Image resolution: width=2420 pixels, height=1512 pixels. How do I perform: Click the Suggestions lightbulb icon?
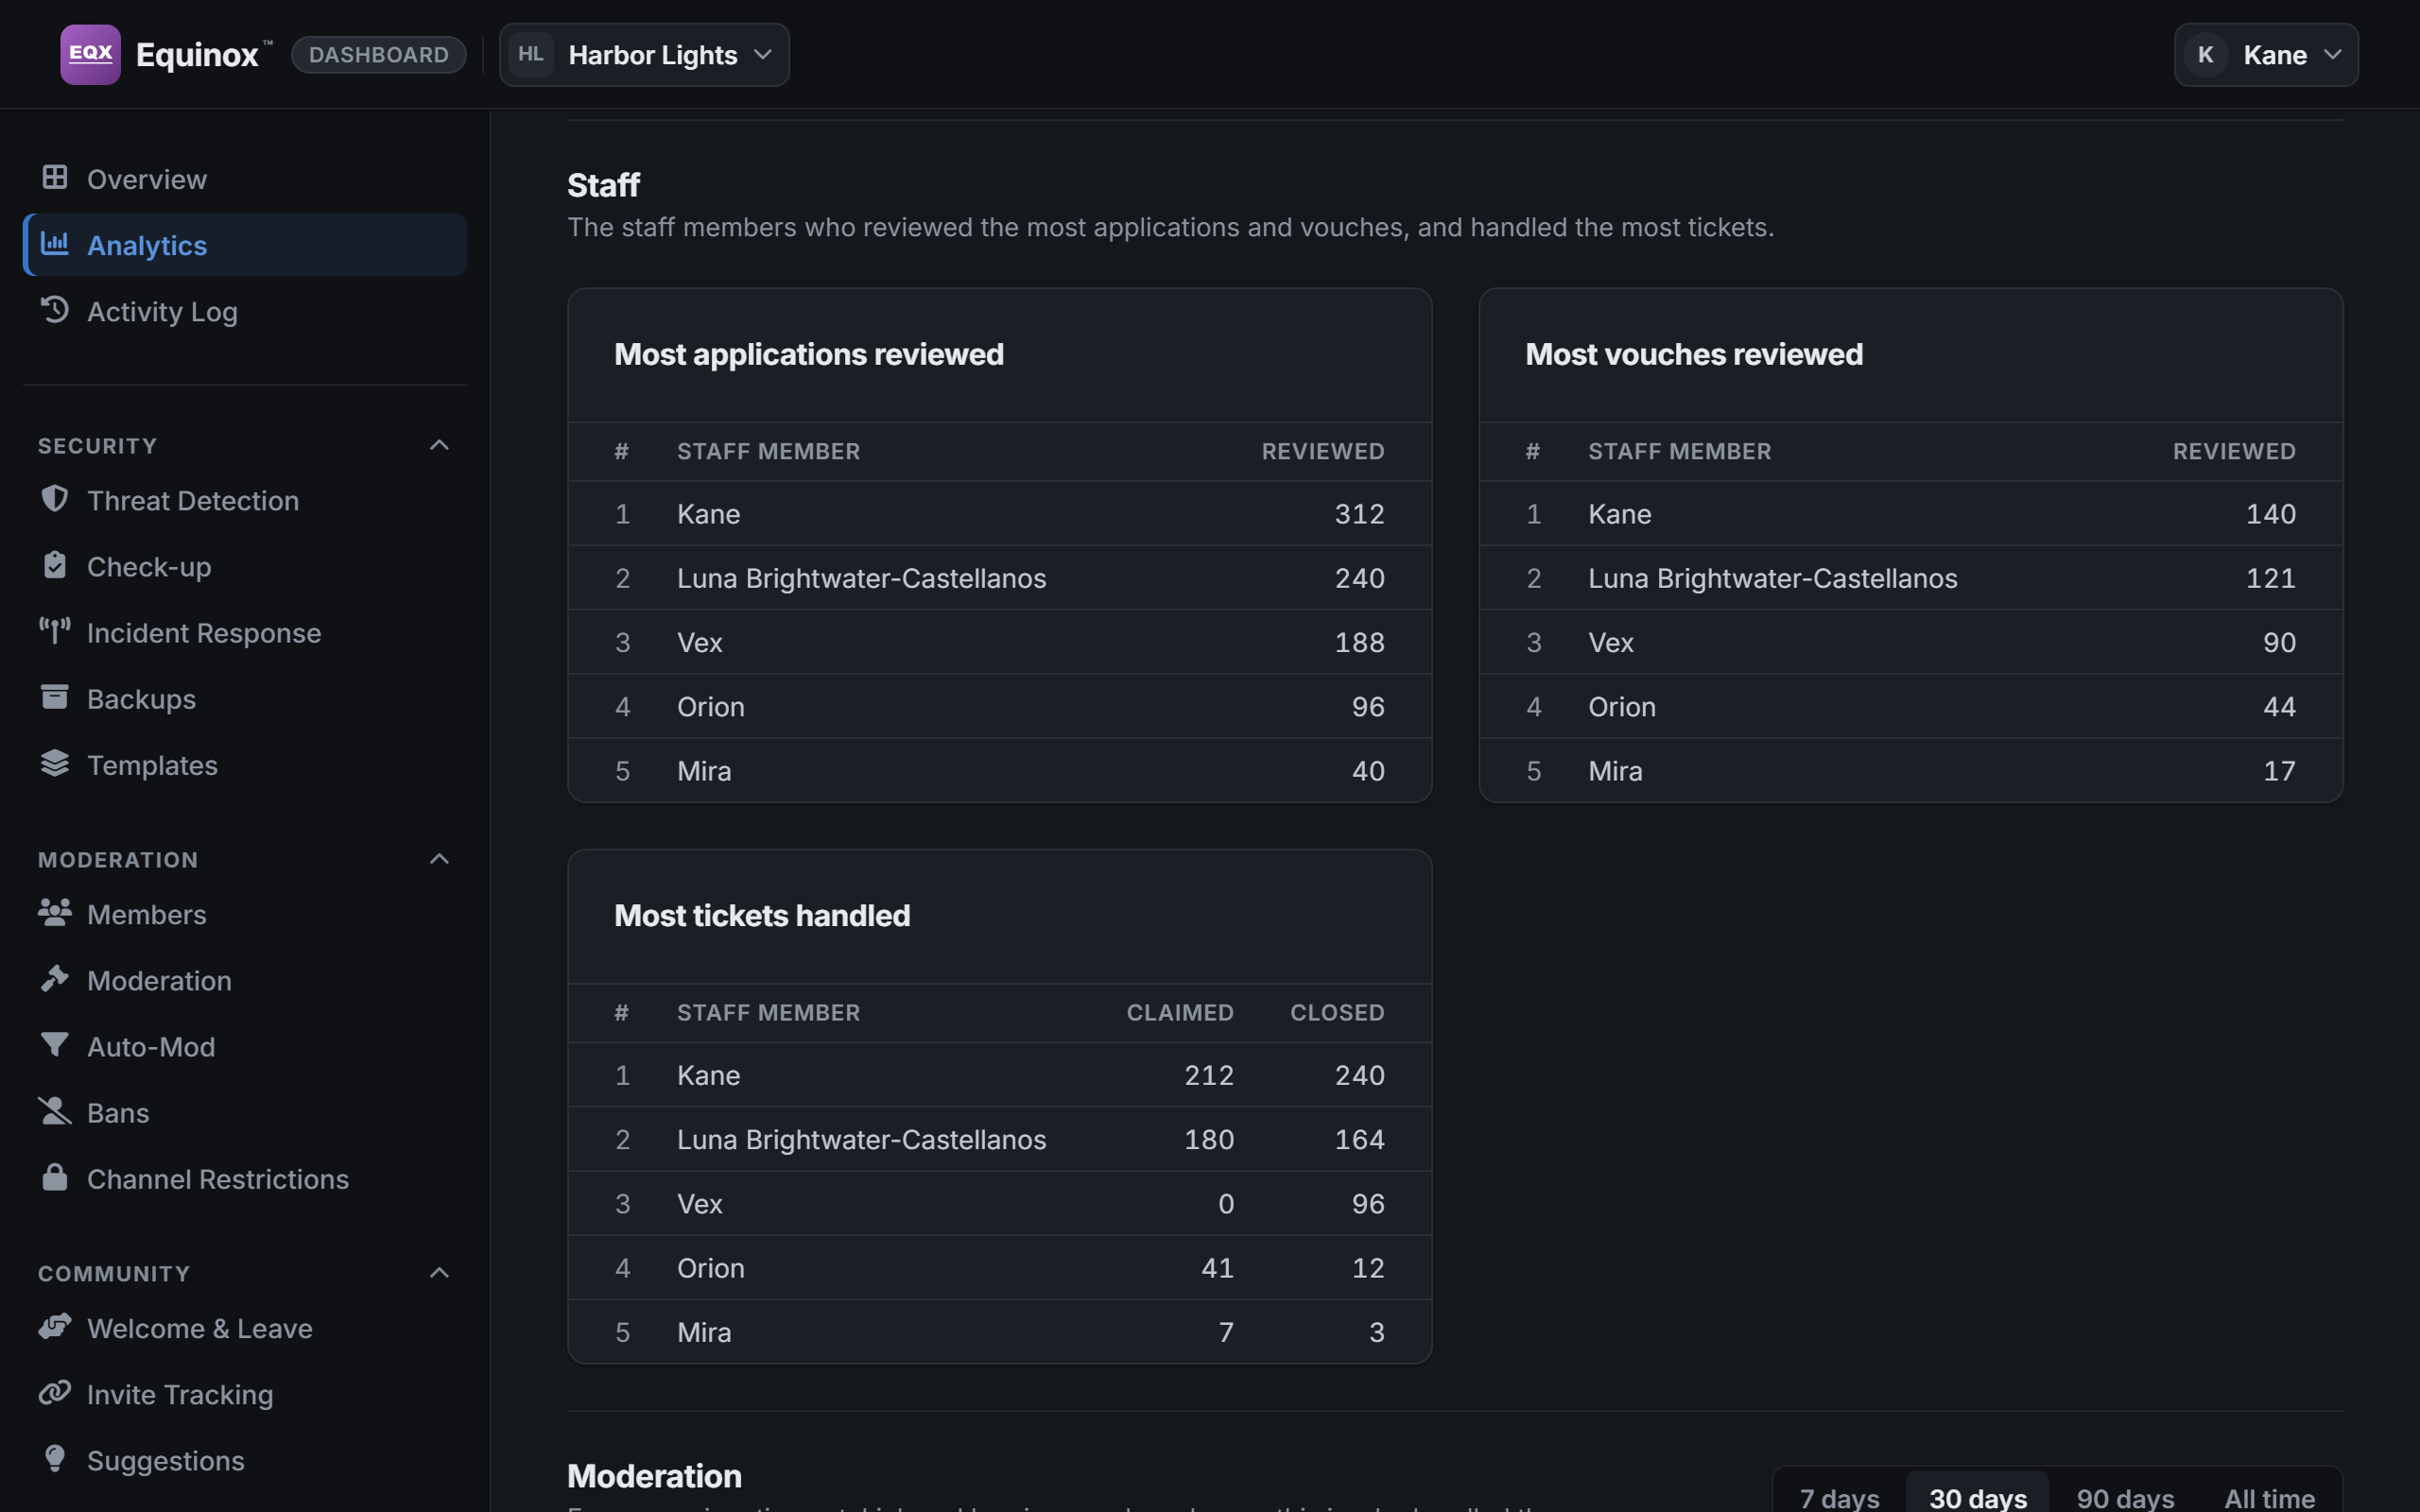(x=55, y=1458)
